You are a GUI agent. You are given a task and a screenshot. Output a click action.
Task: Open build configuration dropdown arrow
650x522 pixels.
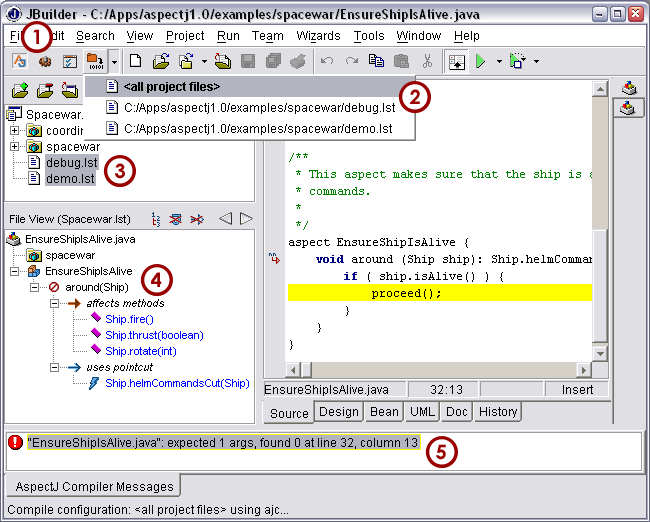[x=114, y=61]
